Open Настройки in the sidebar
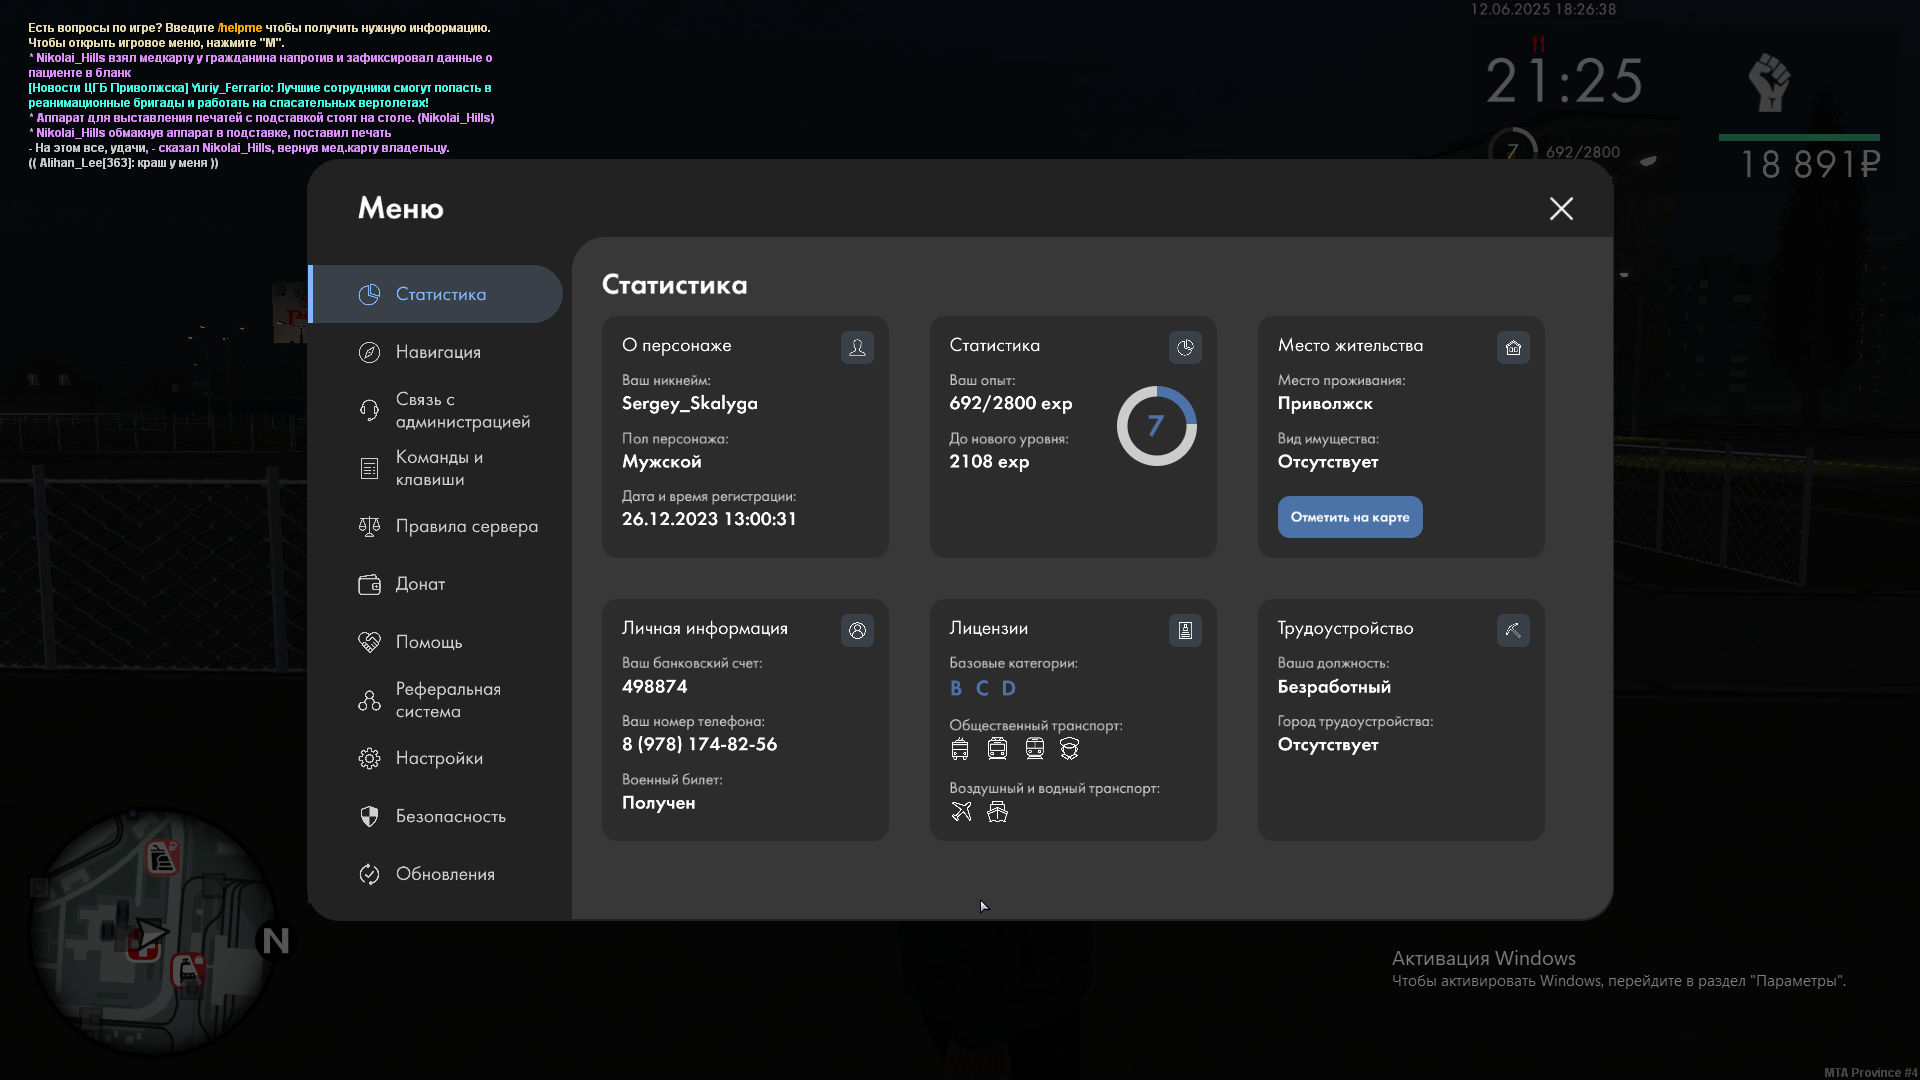This screenshot has width=1920, height=1080. click(x=436, y=758)
